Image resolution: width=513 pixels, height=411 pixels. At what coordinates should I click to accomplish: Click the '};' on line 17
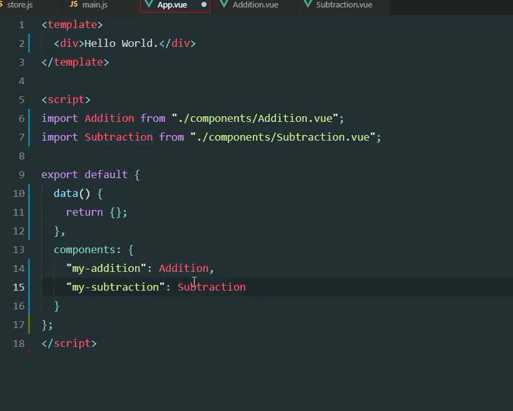[x=47, y=325]
